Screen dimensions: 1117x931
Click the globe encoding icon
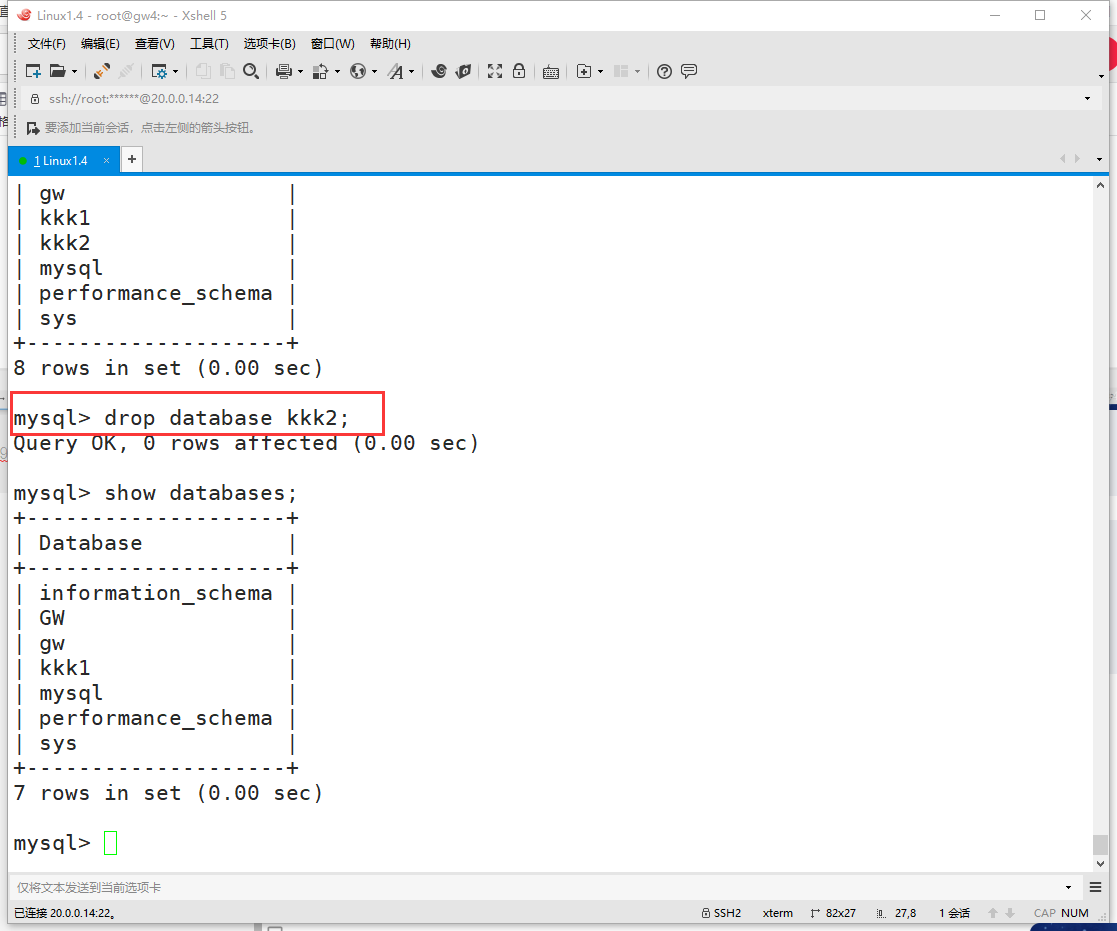pos(358,71)
